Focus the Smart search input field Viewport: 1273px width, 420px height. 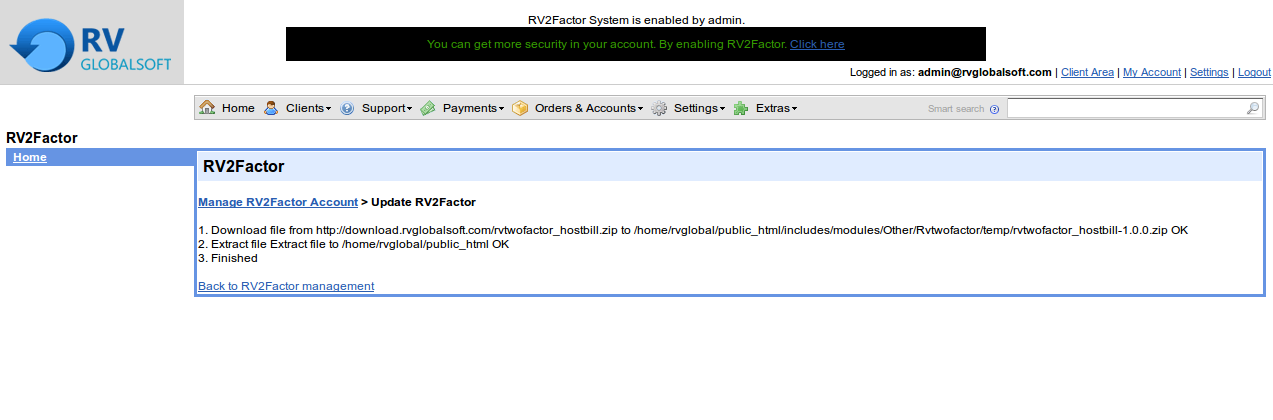(1134, 108)
